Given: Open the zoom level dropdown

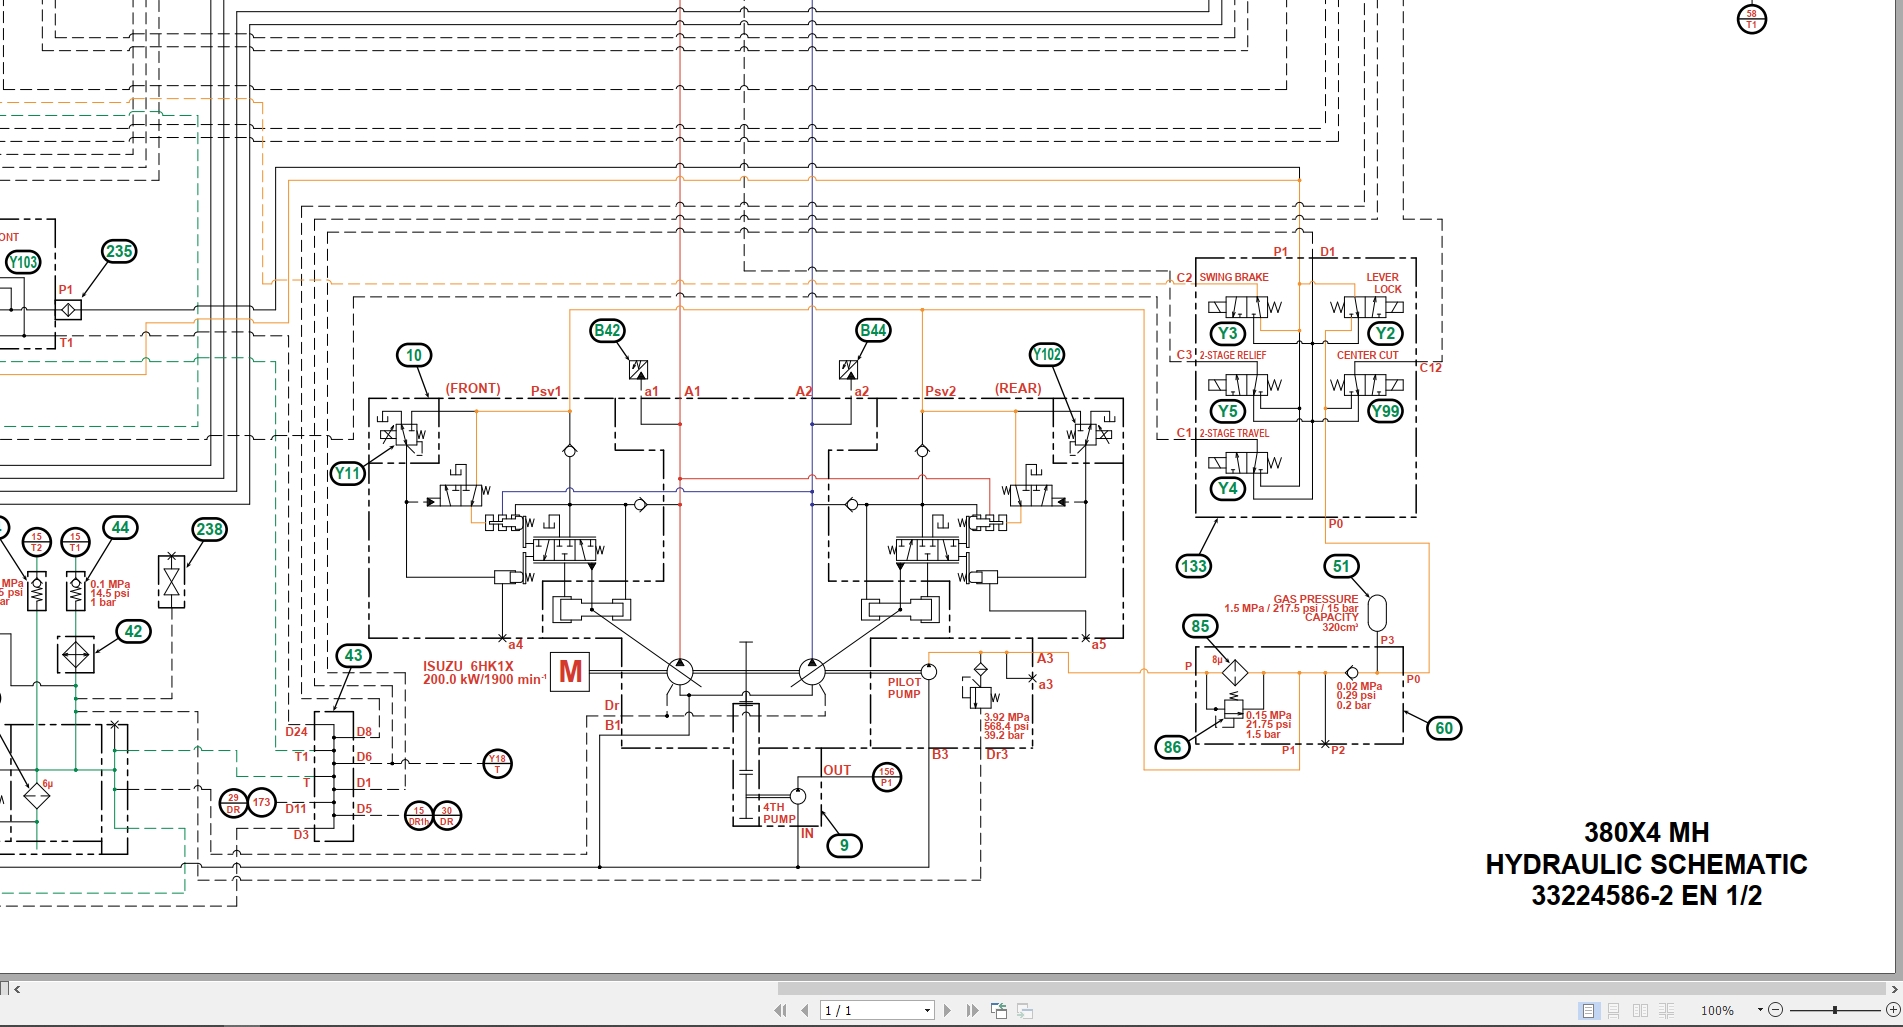Looking at the screenshot, I should point(1760,1010).
